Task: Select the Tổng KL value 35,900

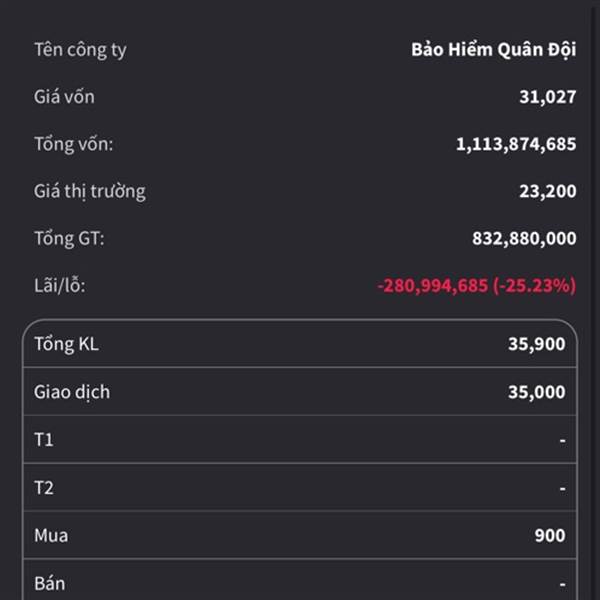Action: pos(536,344)
